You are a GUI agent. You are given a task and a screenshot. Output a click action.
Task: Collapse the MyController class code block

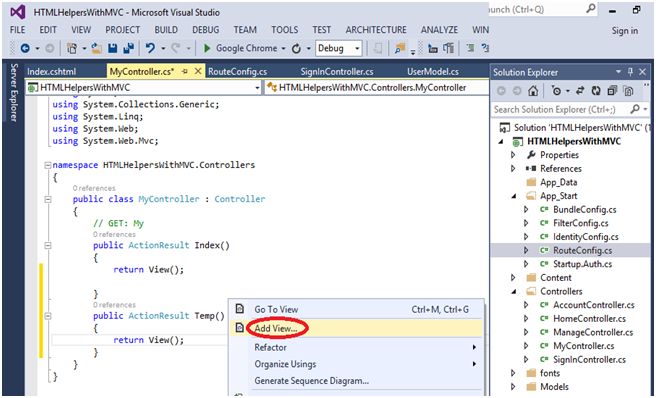click(48, 200)
